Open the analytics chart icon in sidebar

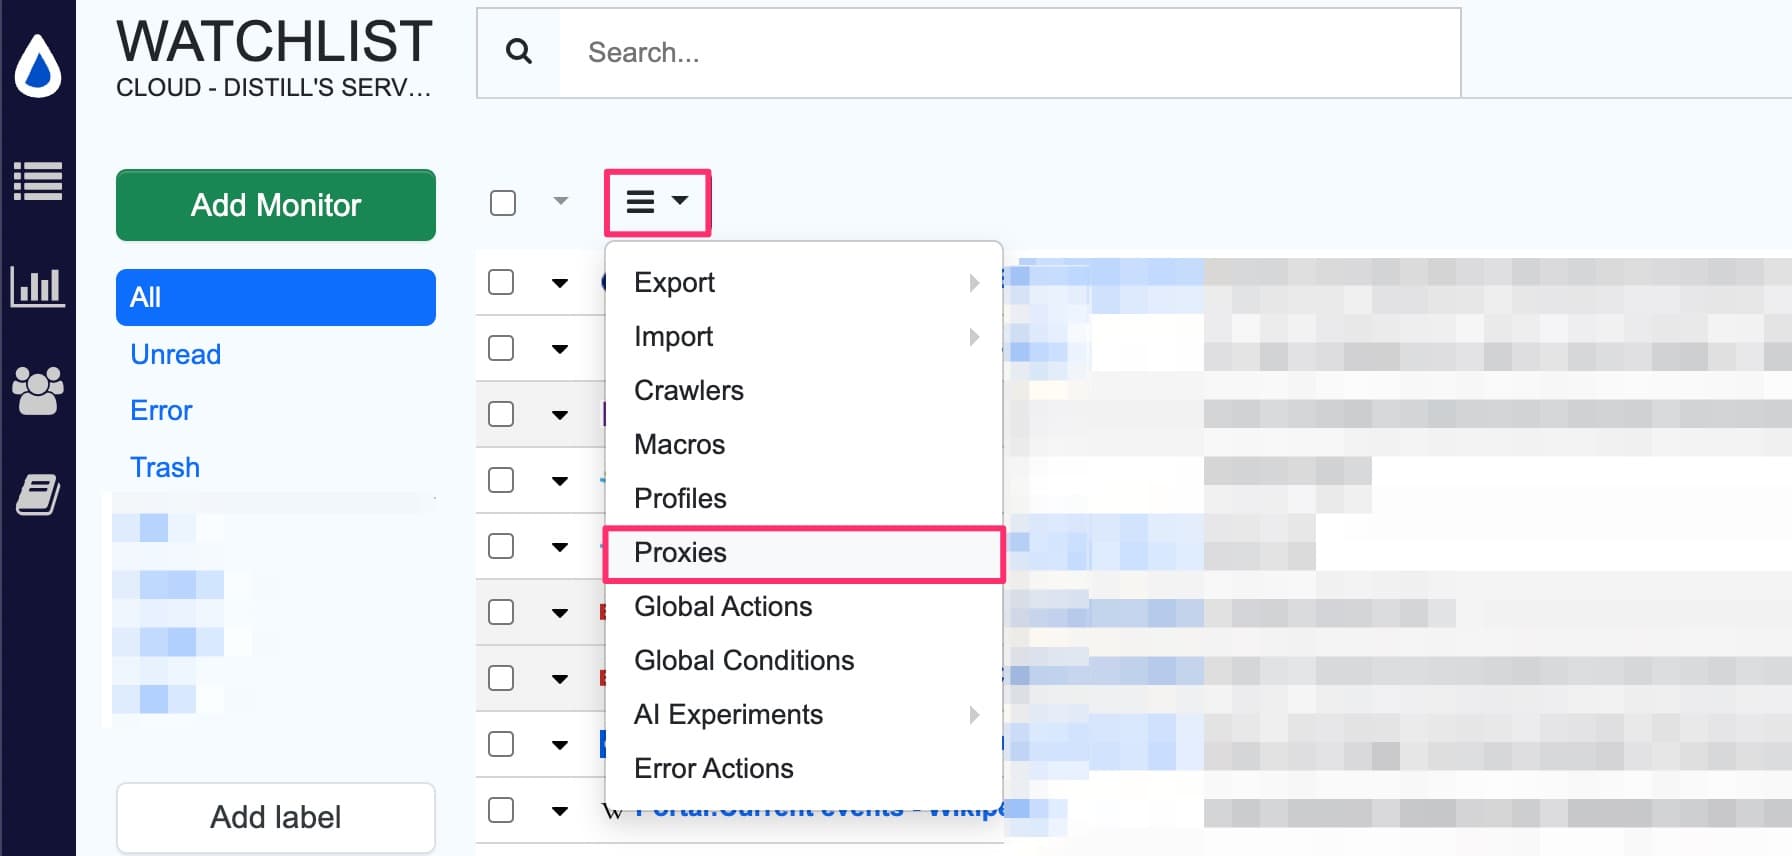pos(38,287)
